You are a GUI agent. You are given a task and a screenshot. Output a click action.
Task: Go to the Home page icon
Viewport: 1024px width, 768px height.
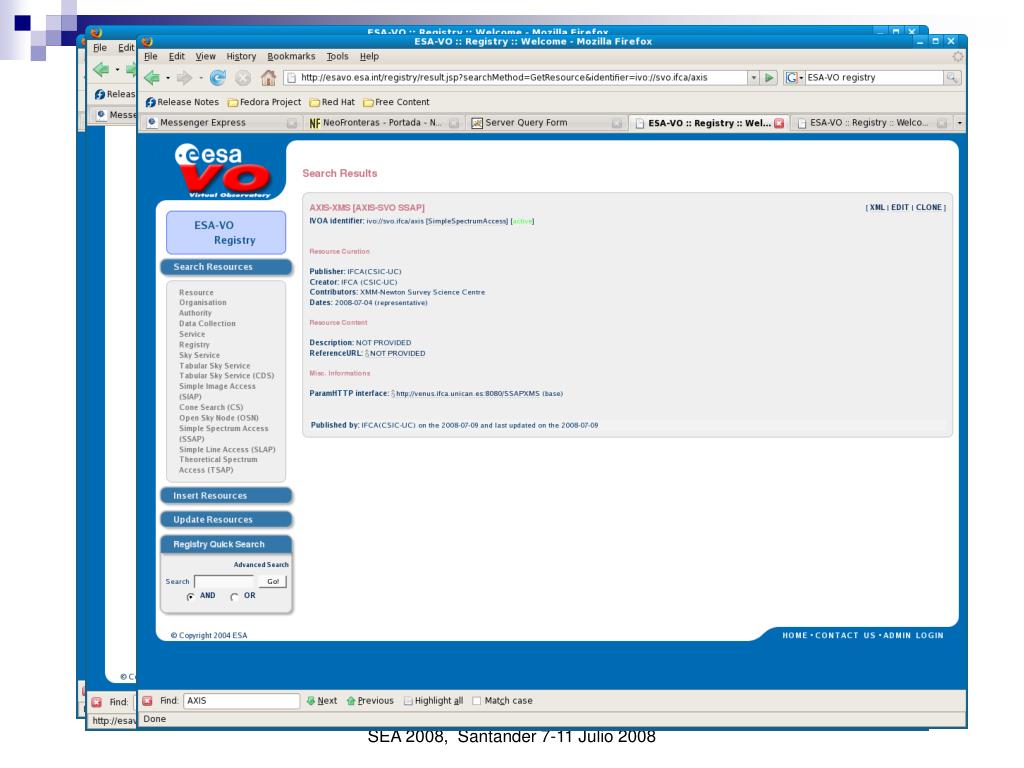coord(268,78)
